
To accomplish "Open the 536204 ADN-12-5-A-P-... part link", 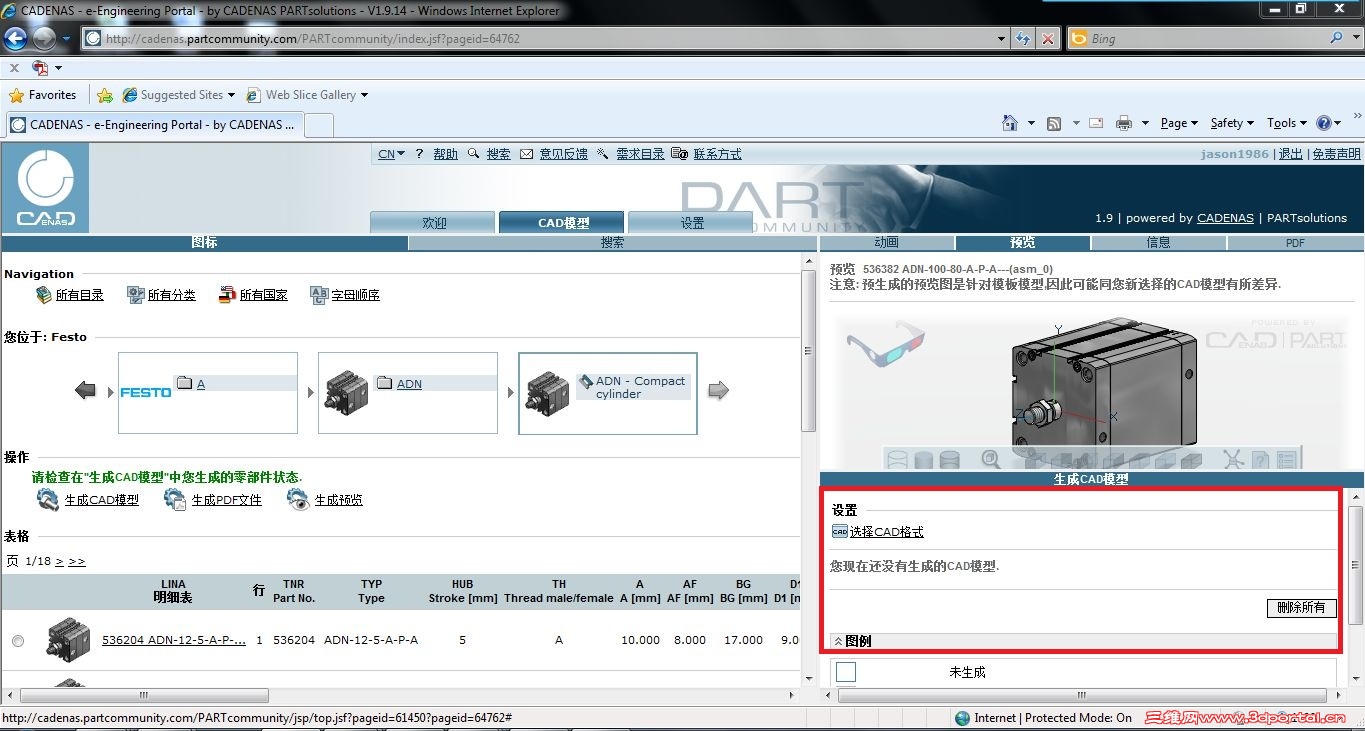I will point(174,640).
